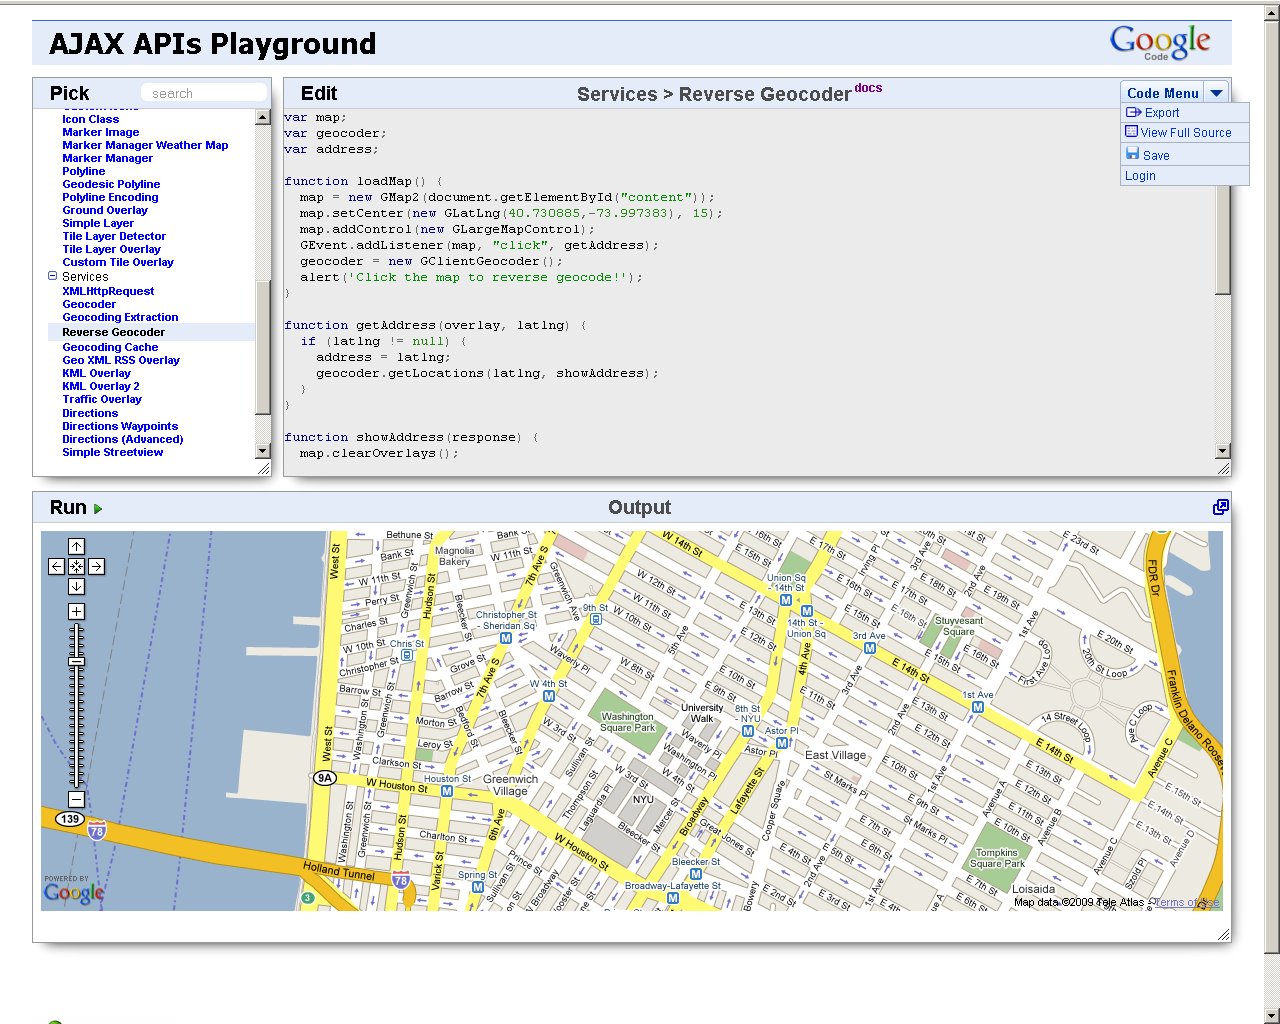The width and height of the screenshot is (1280, 1024).
Task: Open the Geocoding Cache sample
Action: tap(110, 347)
